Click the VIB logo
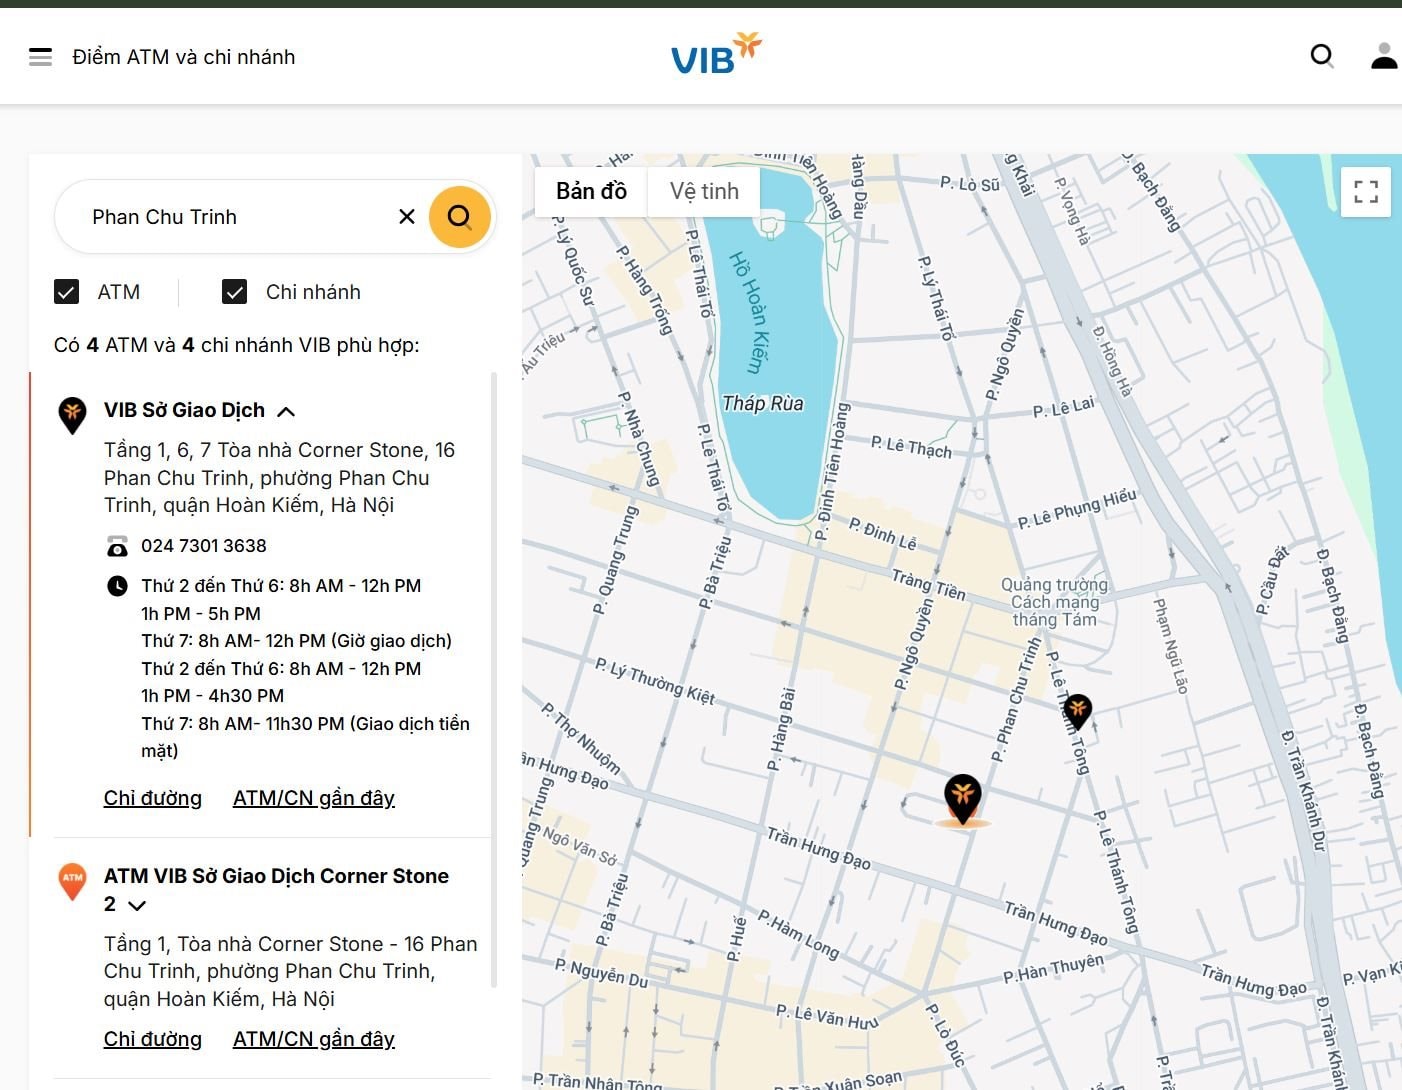Image resolution: width=1402 pixels, height=1090 pixels. point(716,54)
